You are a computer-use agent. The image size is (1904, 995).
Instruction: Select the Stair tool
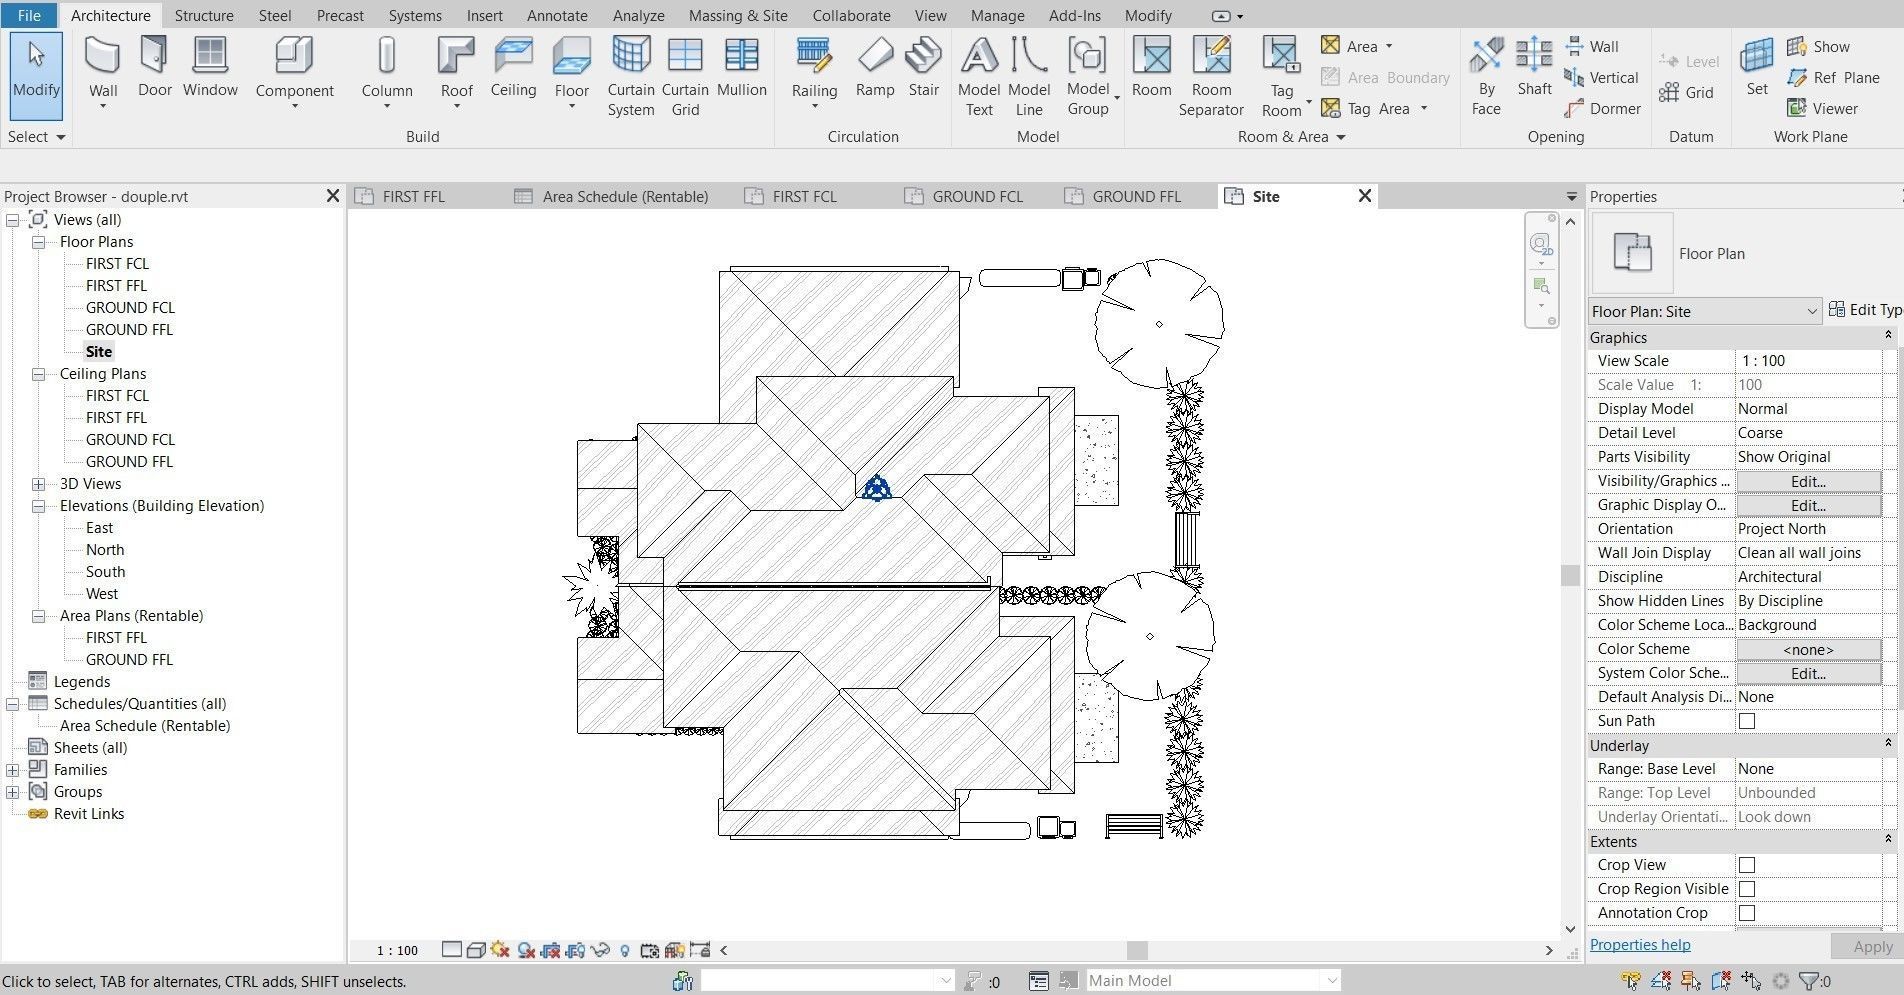(x=923, y=68)
